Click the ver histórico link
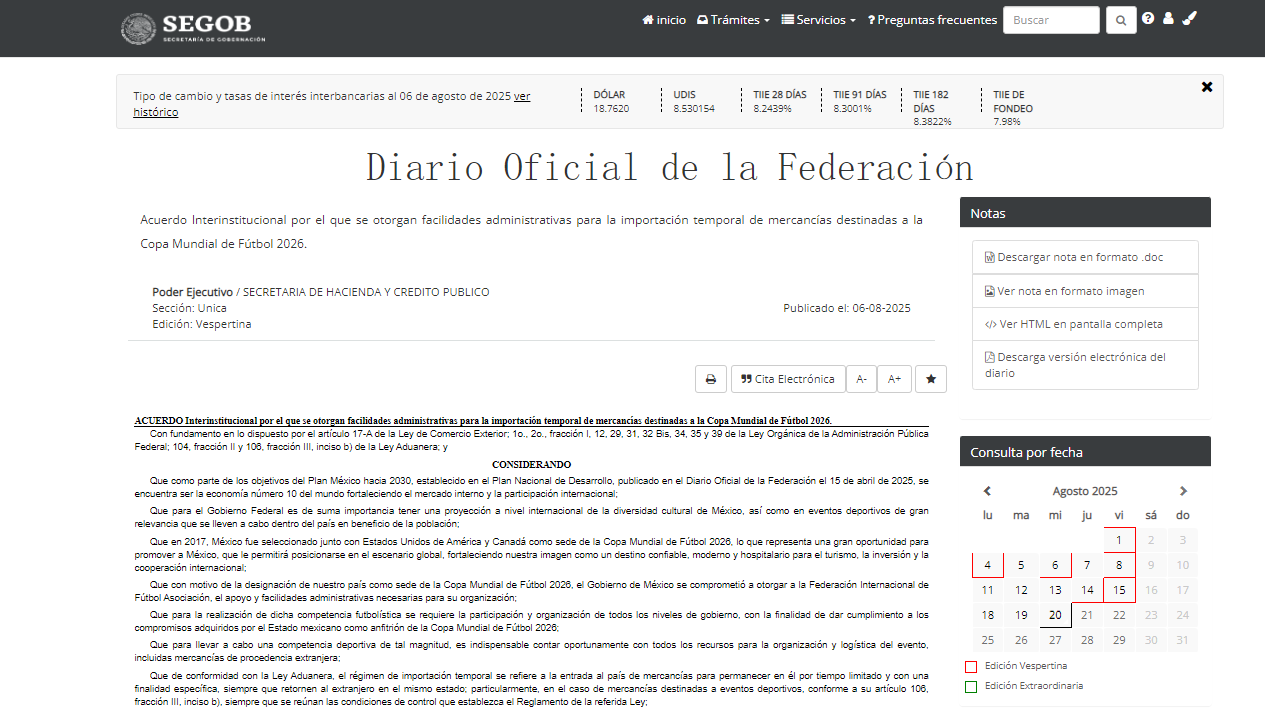The image size is (1265, 711). (332, 104)
